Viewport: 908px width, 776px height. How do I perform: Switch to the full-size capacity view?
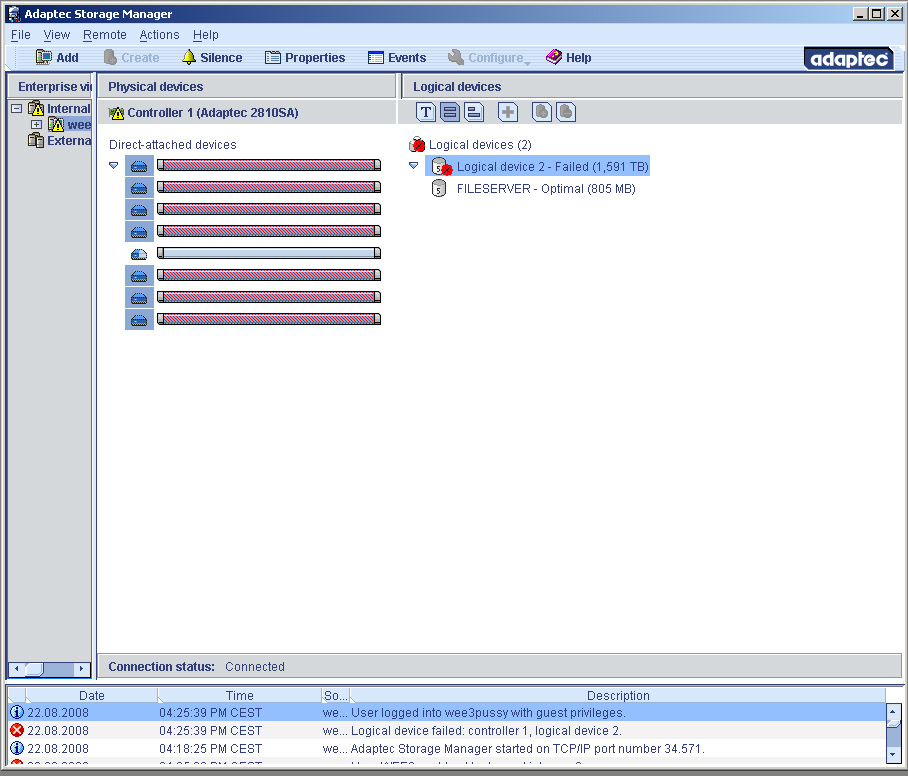[450, 112]
